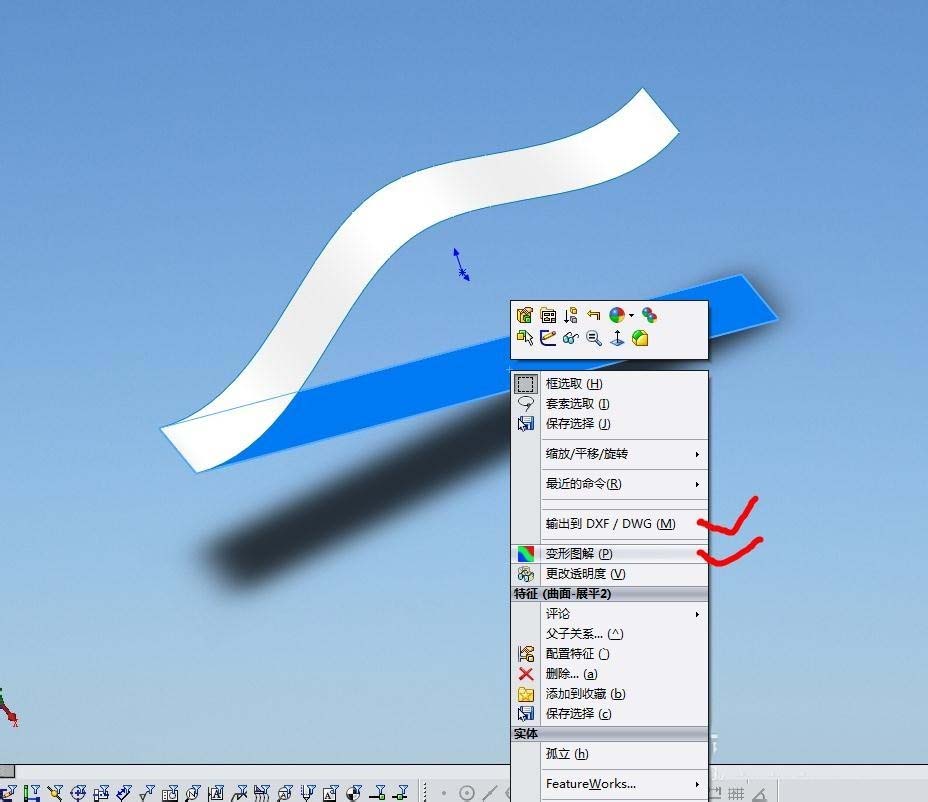This screenshot has height=802, width=928.
Task: Click the green and yellow solid block icon
Action: [640, 338]
